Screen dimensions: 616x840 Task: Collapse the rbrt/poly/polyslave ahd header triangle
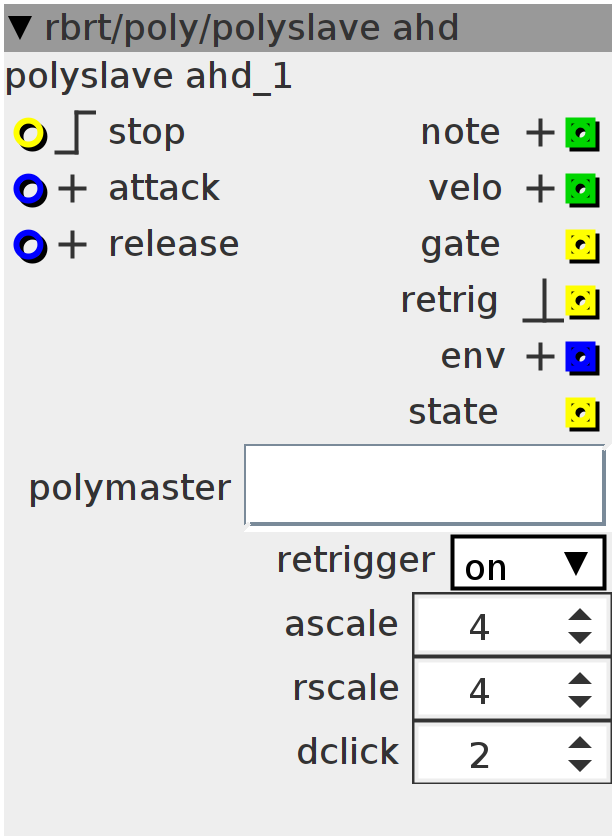pos(21,28)
